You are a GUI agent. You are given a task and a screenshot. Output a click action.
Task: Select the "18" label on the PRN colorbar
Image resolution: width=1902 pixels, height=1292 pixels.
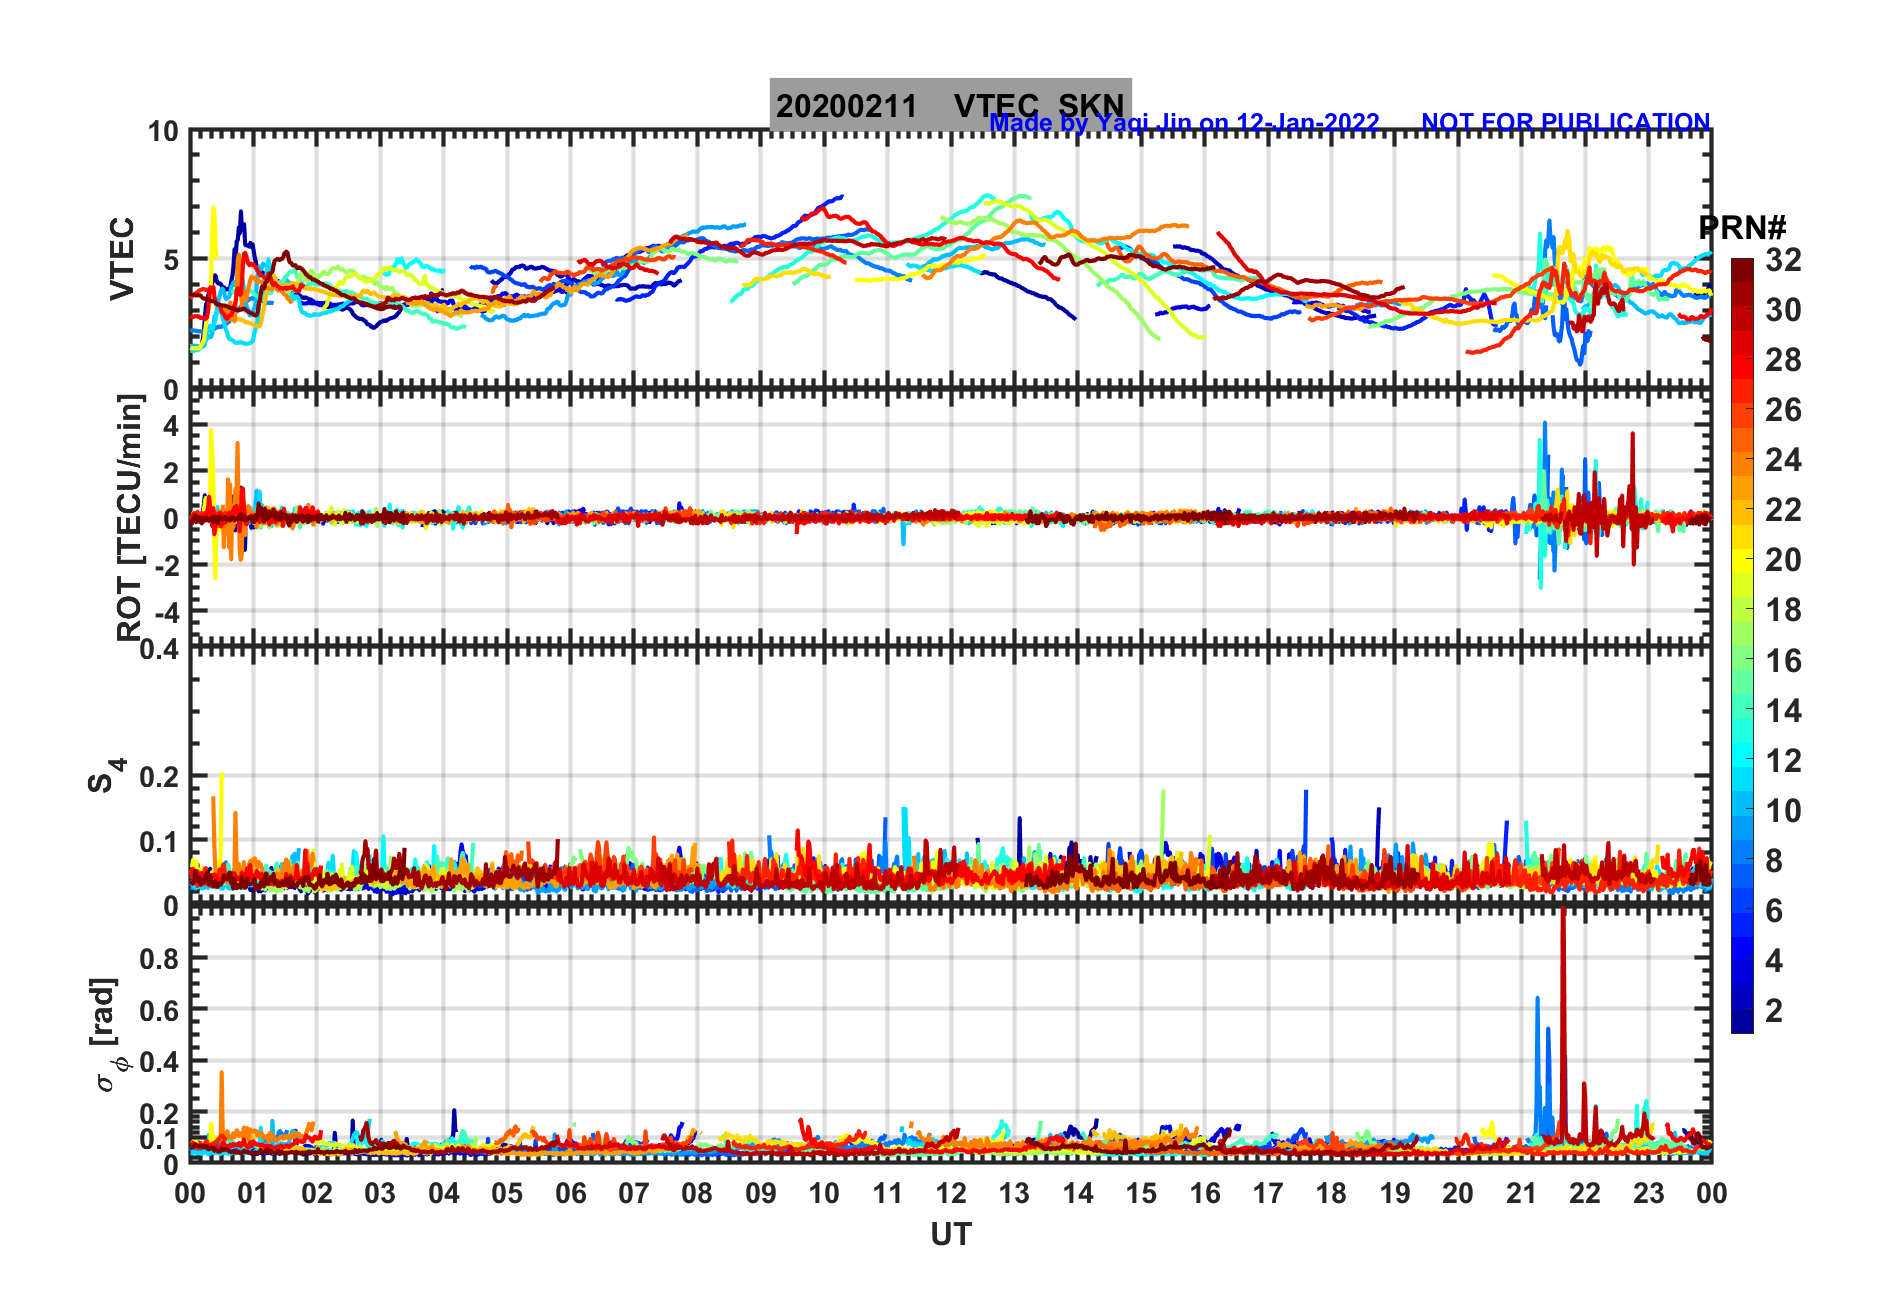(1783, 610)
